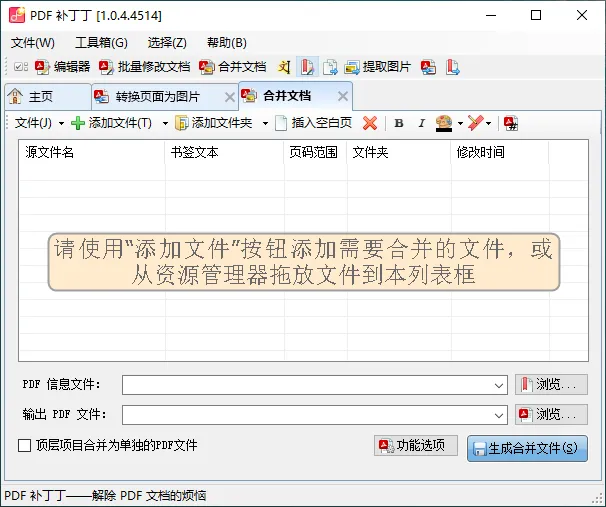The height and width of the screenshot is (507, 606).
Task: Click the highlighted bookmark editor icon
Action: pyautogui.click(x=307, y=67)
